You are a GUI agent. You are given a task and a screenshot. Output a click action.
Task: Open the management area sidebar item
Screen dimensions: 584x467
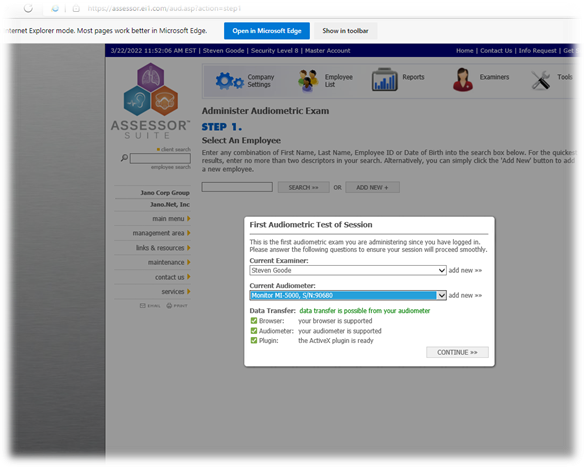point(158,233)
